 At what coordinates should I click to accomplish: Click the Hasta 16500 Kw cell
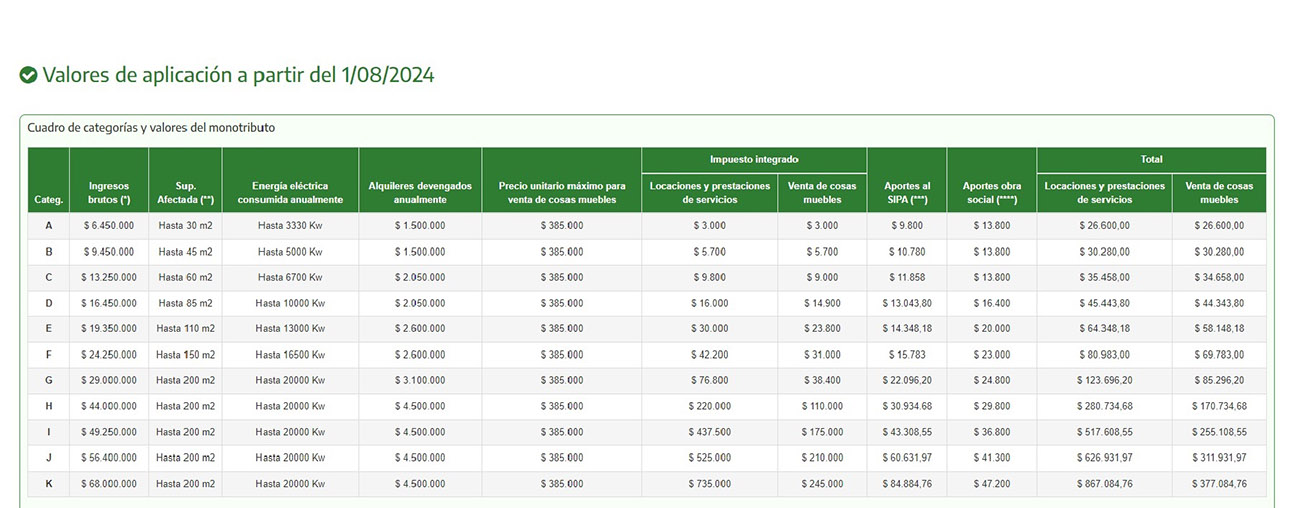(290, 355)
